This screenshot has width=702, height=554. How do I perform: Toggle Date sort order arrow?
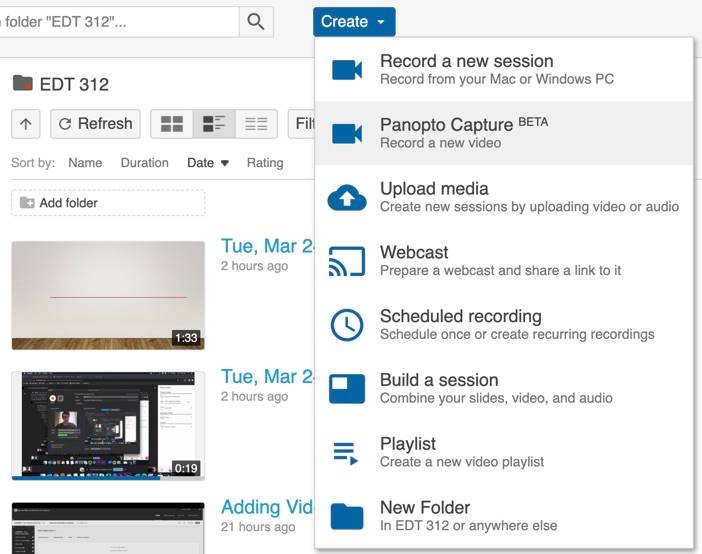pos(224,163)
